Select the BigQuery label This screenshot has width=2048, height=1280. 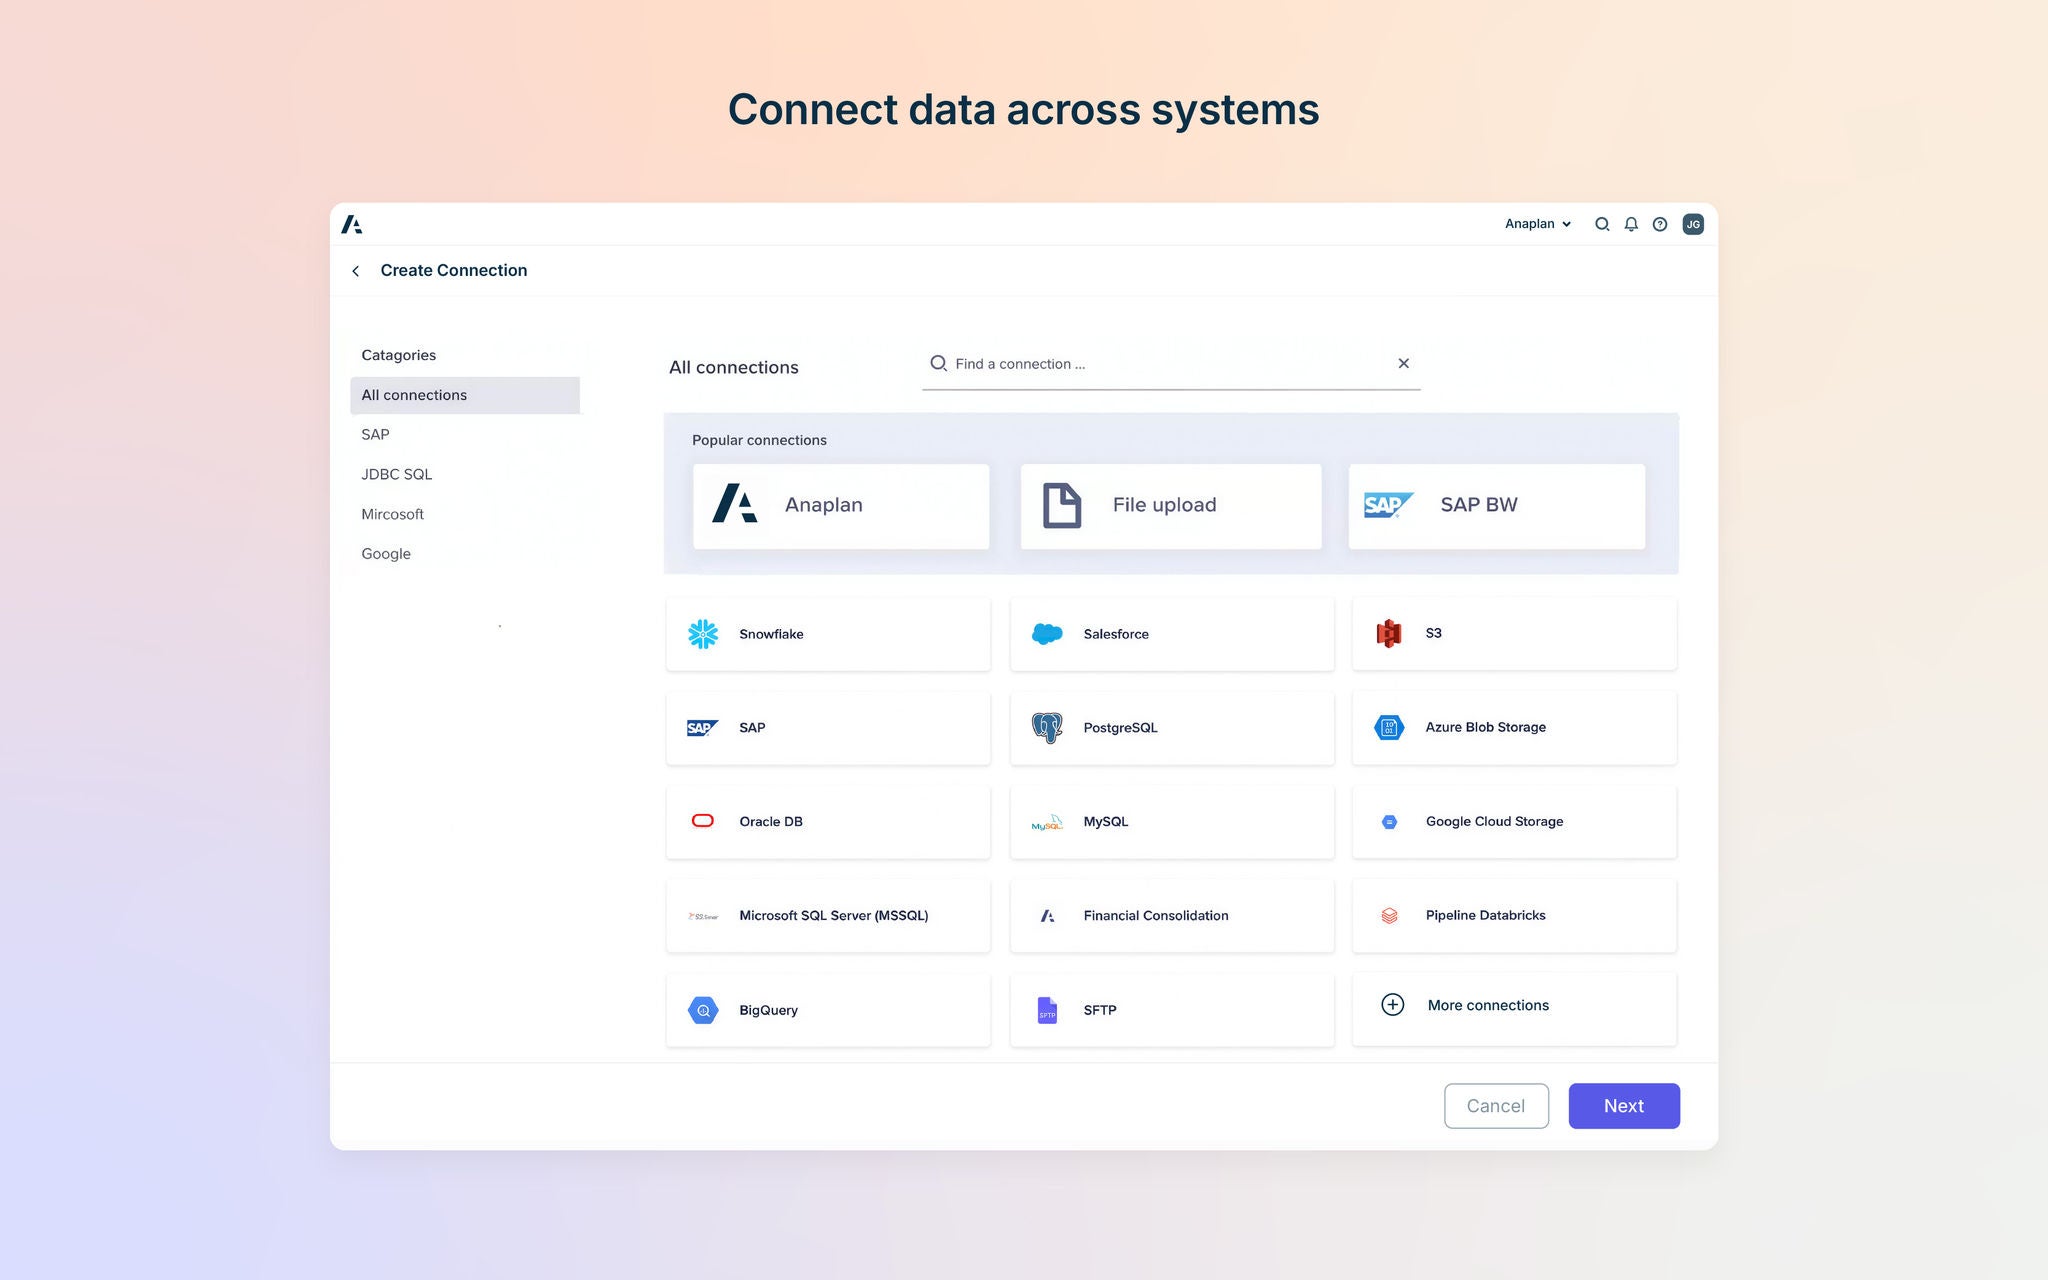click(768, 1010)
